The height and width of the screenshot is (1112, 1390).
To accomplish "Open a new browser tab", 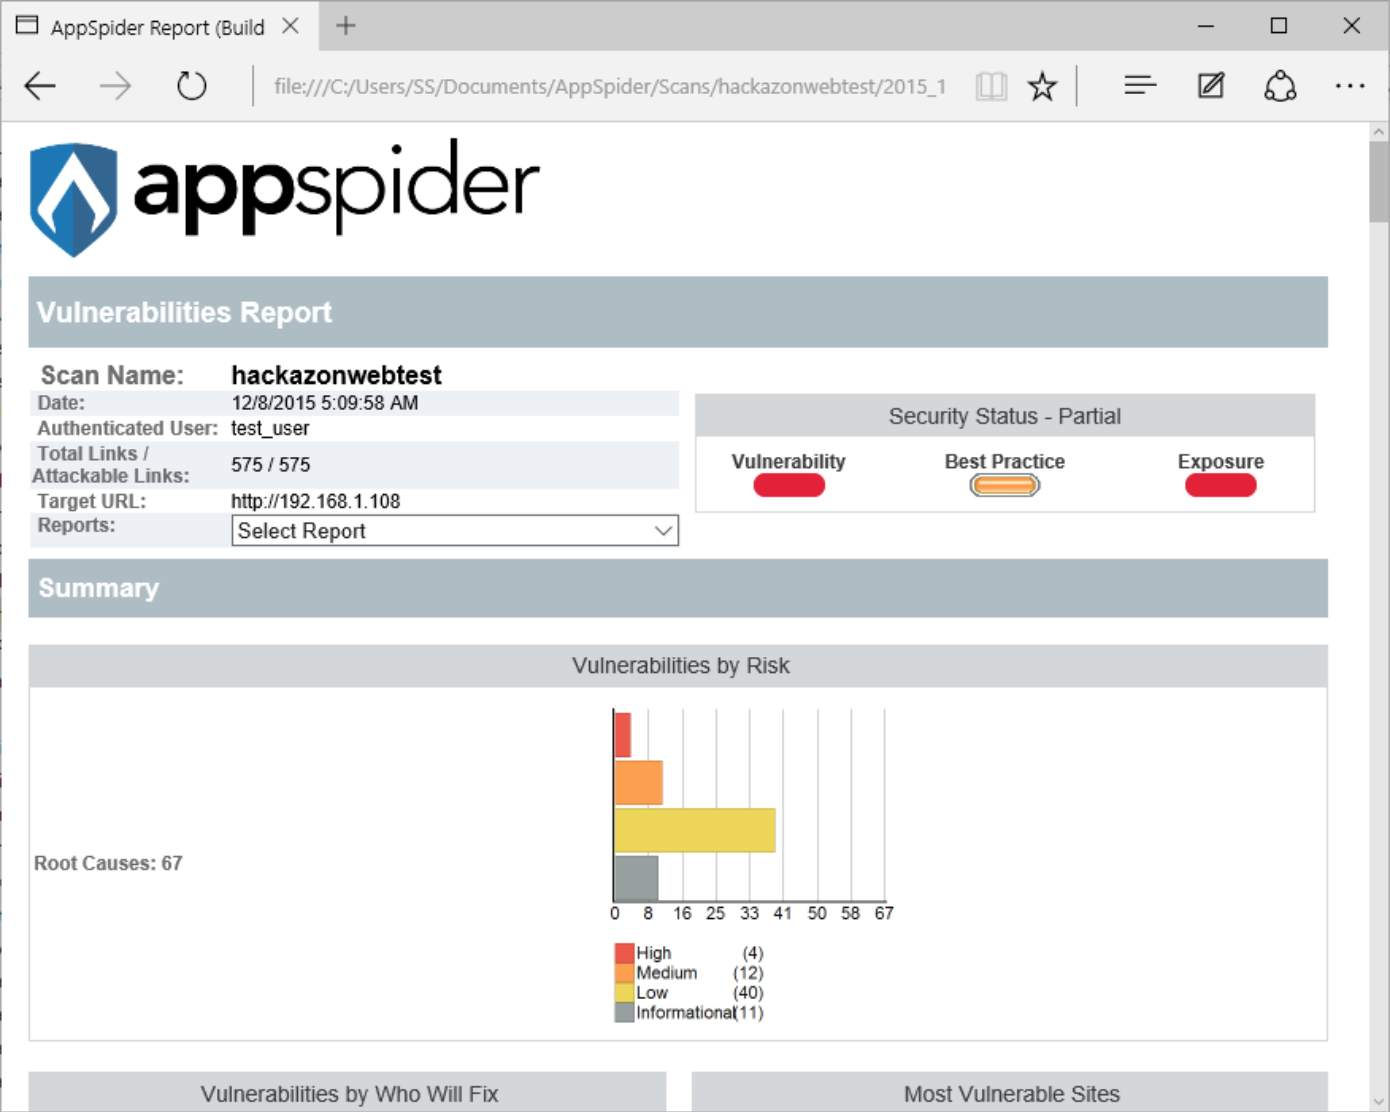I will point(346,26).
